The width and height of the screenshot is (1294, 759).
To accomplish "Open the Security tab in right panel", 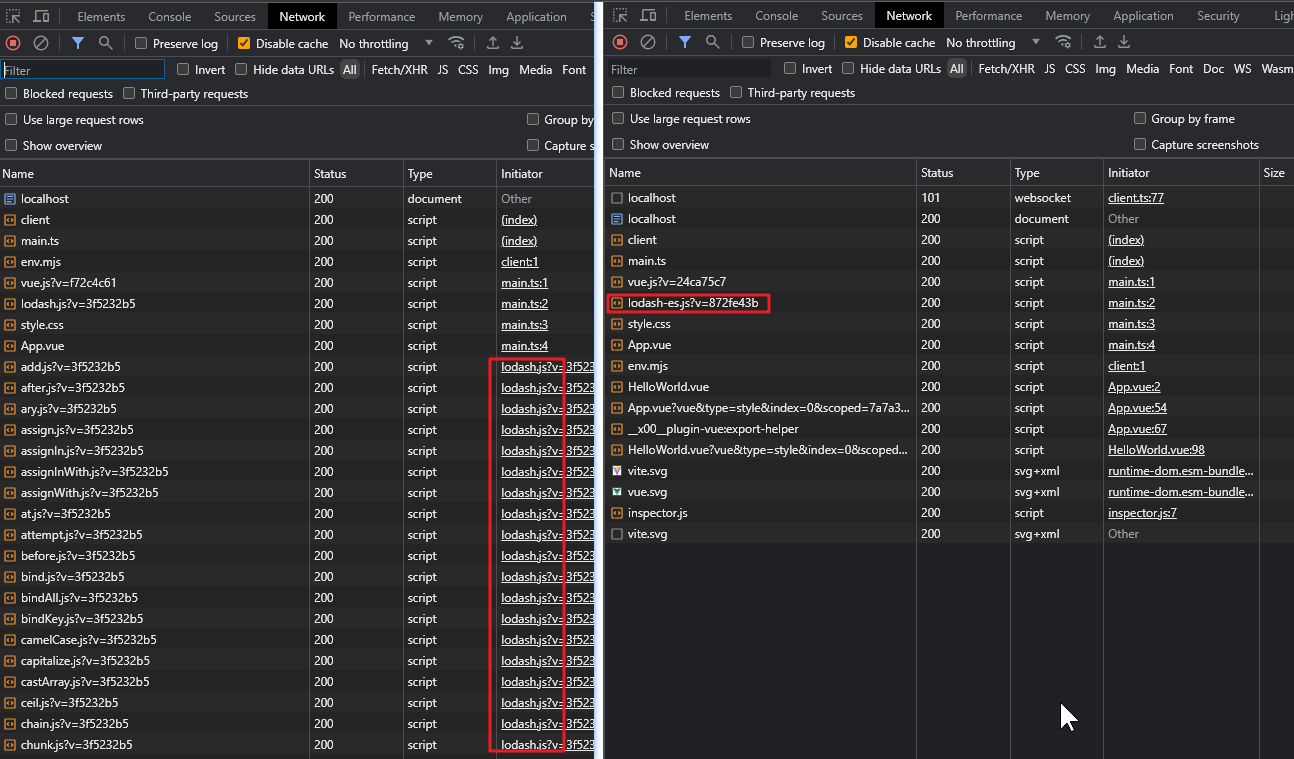I will (x=1218, y=16).
